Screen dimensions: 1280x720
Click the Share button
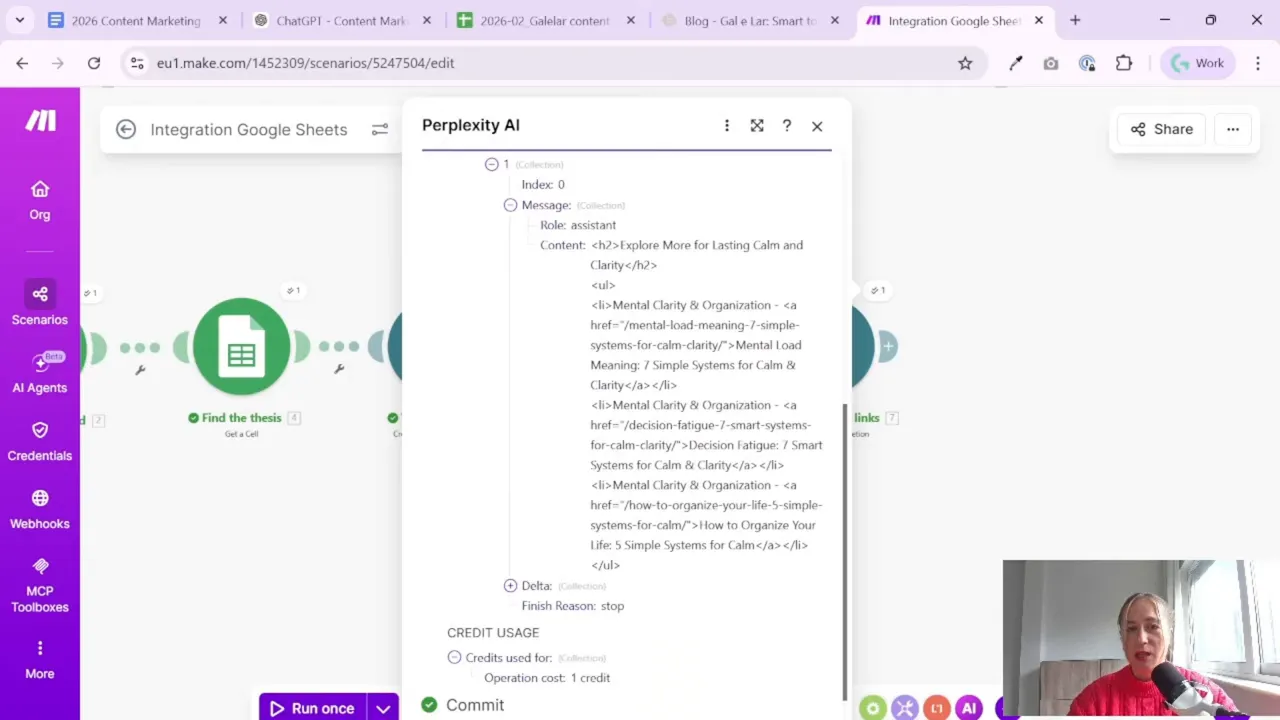pyautogui.click(x=1161, y=129)
